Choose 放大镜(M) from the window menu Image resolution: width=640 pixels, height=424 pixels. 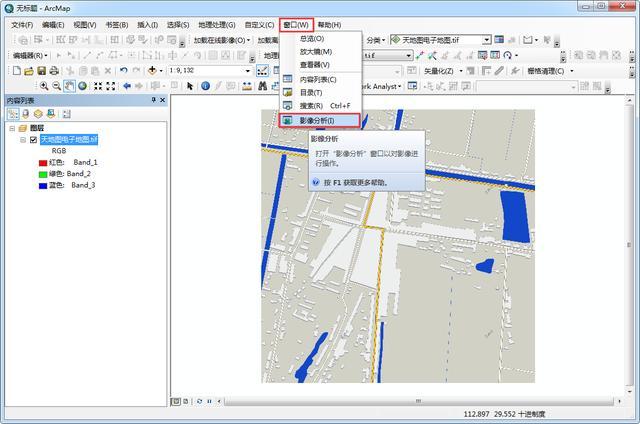(320, 52)
